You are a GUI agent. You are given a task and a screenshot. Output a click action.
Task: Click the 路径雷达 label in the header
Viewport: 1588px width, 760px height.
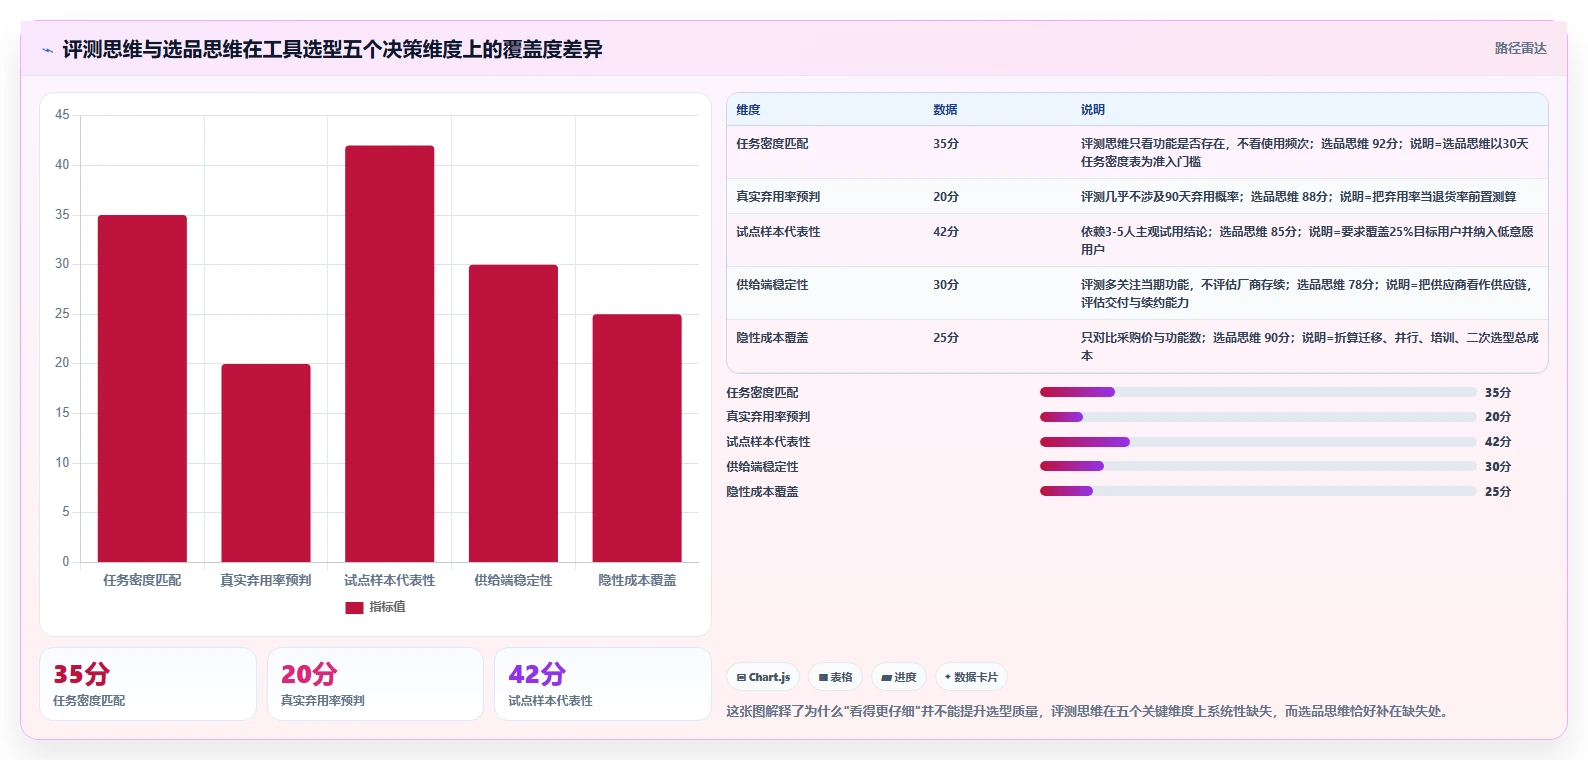coord(1520,48)
